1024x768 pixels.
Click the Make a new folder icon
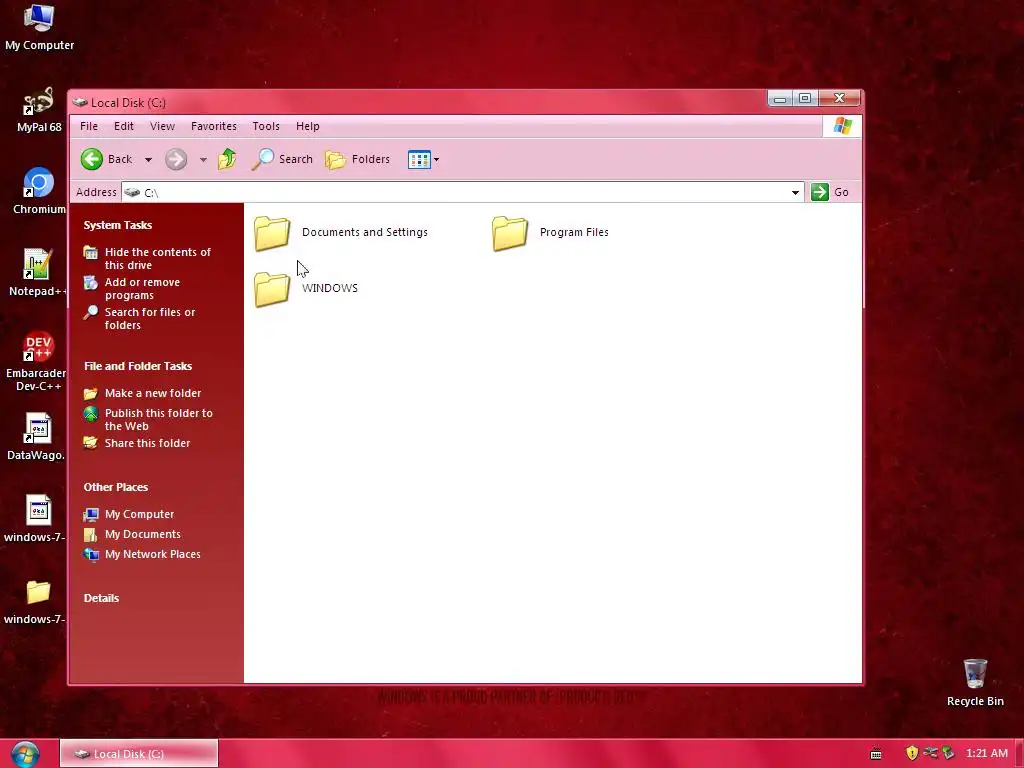91,393
